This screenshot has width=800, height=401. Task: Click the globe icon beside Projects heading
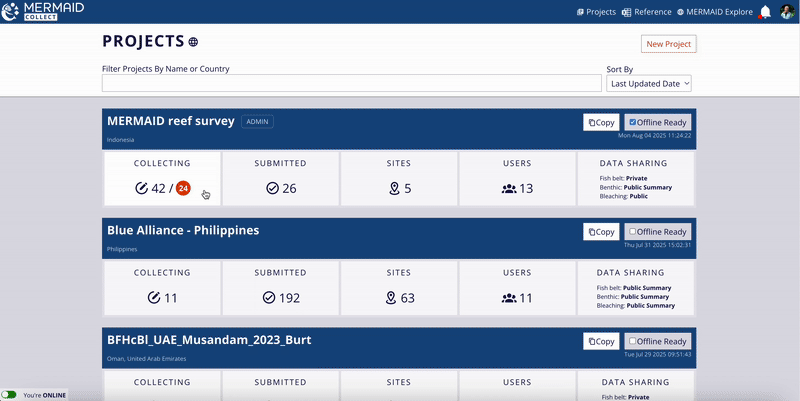(x=193, y=42)
